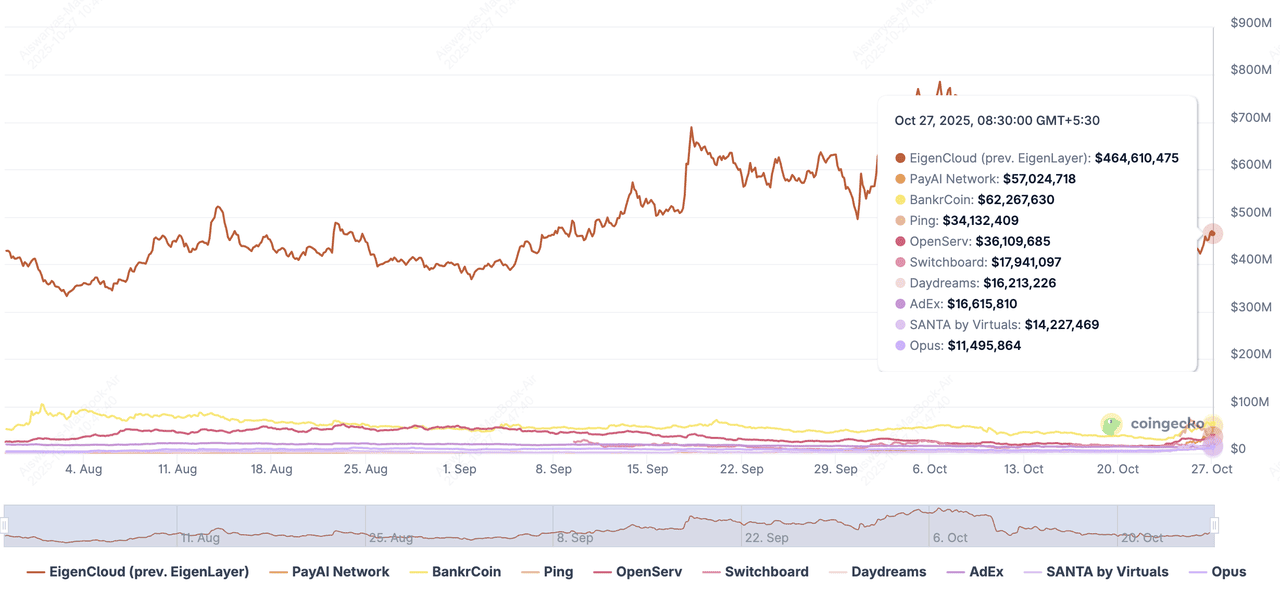
Task: Grab the left range navigator handle
Action: tap(4, 526)
